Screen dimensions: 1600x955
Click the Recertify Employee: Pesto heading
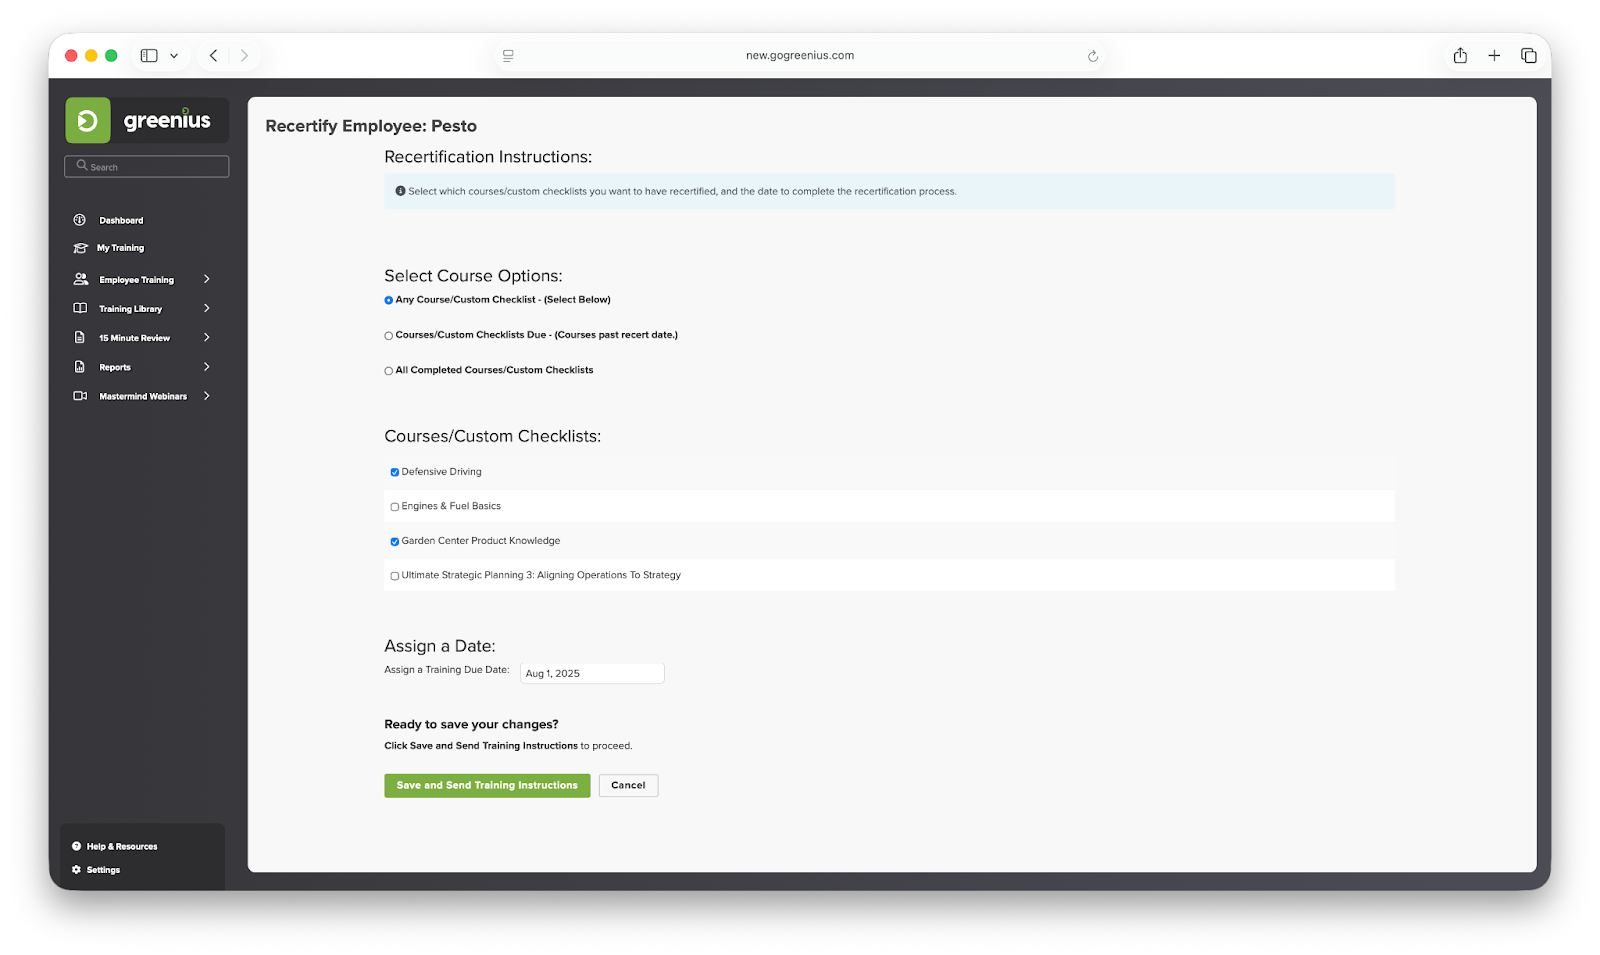pos(371,126)
